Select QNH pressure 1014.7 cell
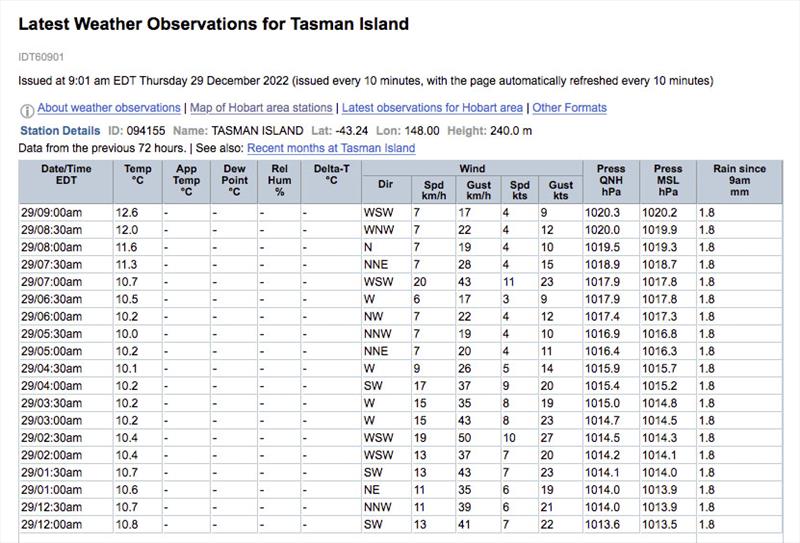This screenshot has height=543, width=800. click(x=611, y=421)
